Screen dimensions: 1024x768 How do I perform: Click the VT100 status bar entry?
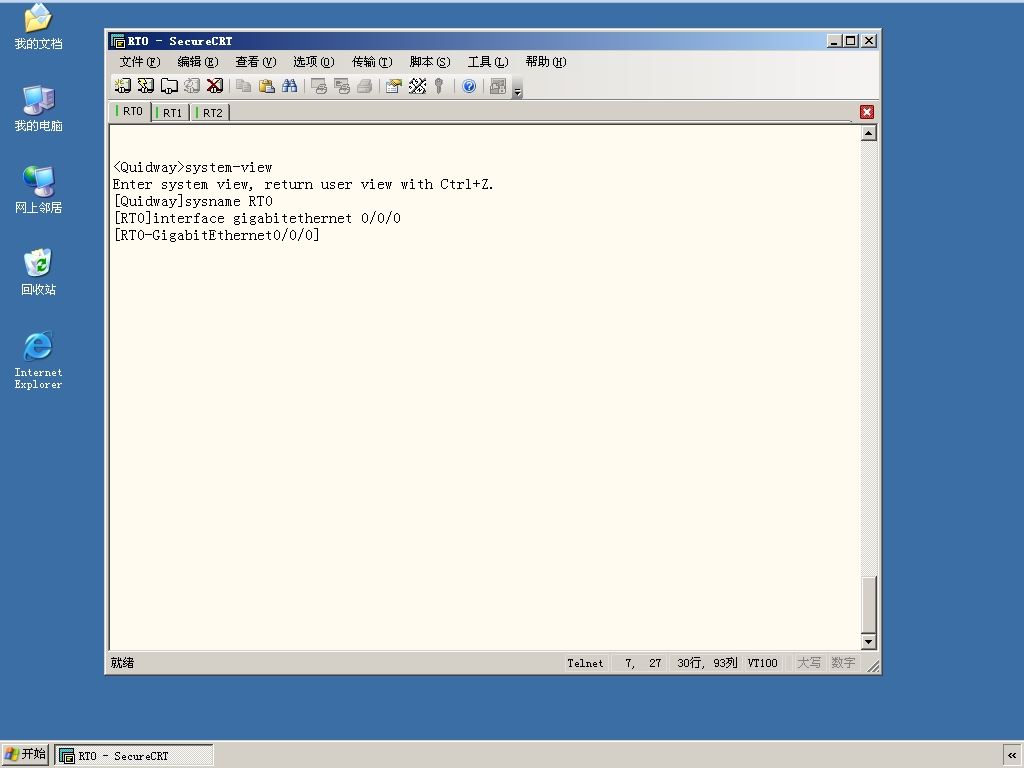point(762,663)
